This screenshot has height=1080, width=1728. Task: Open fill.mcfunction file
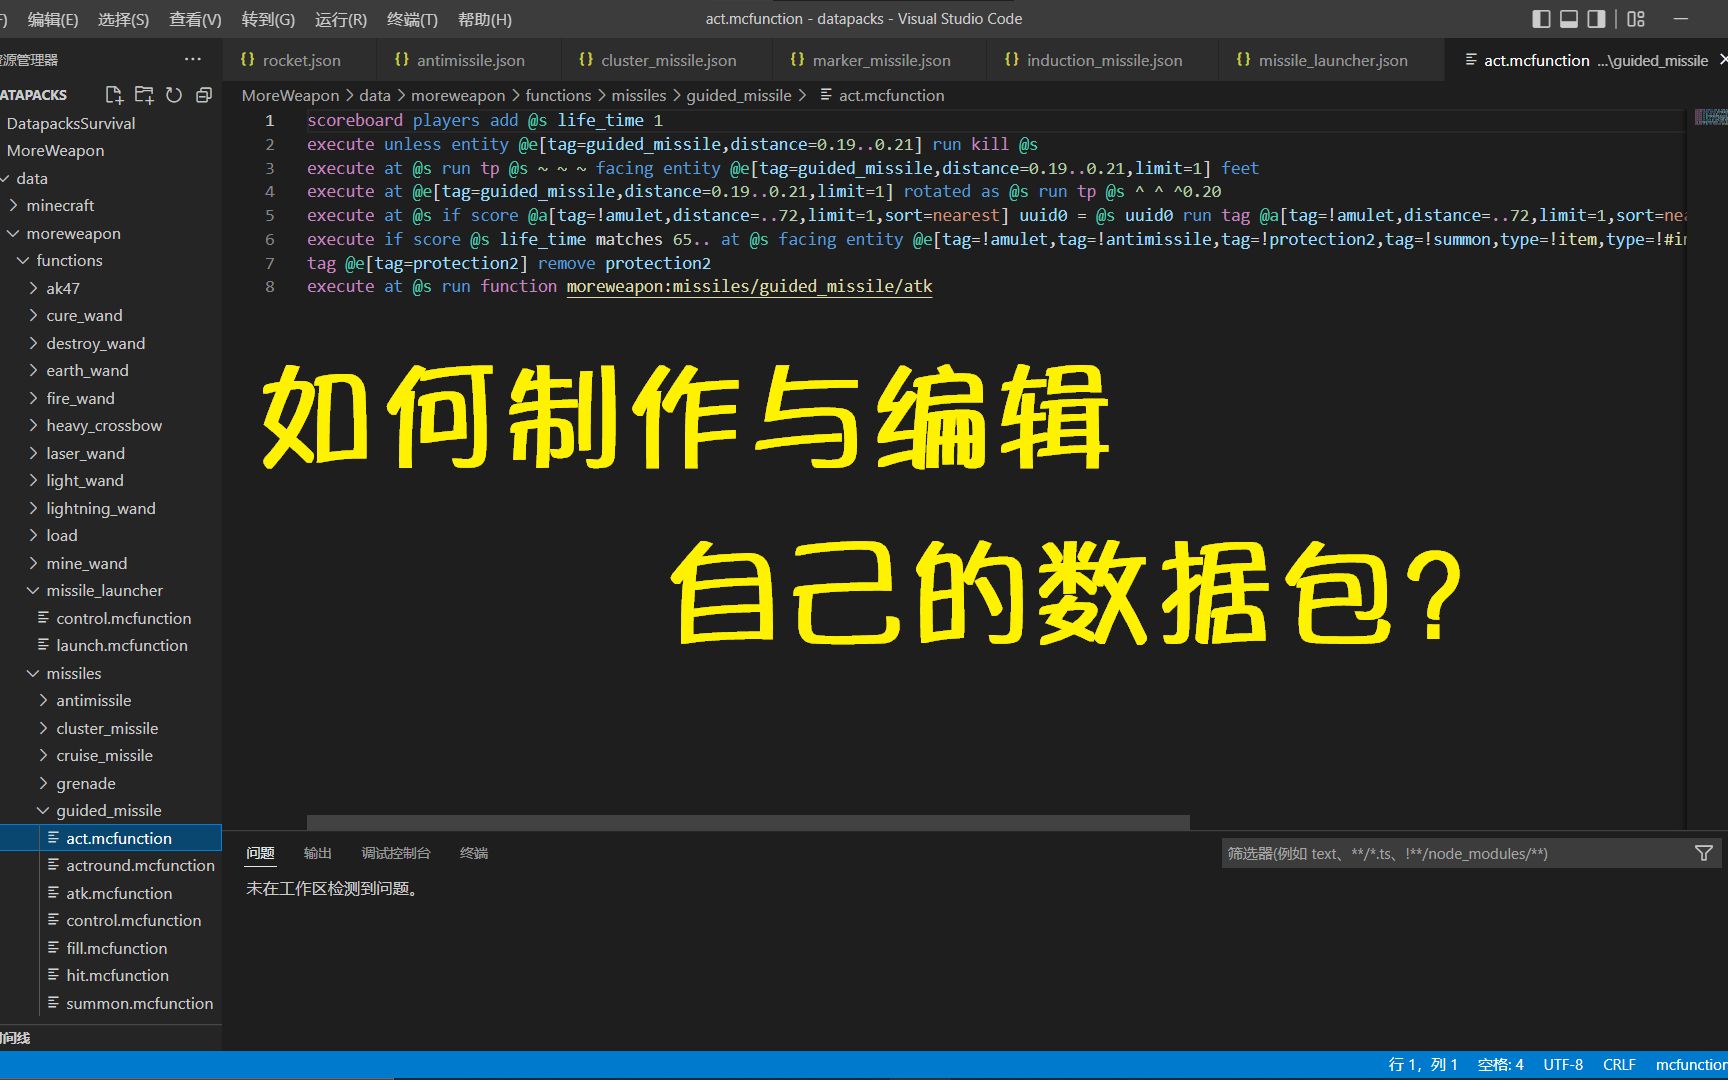click(x=110, y=948)
